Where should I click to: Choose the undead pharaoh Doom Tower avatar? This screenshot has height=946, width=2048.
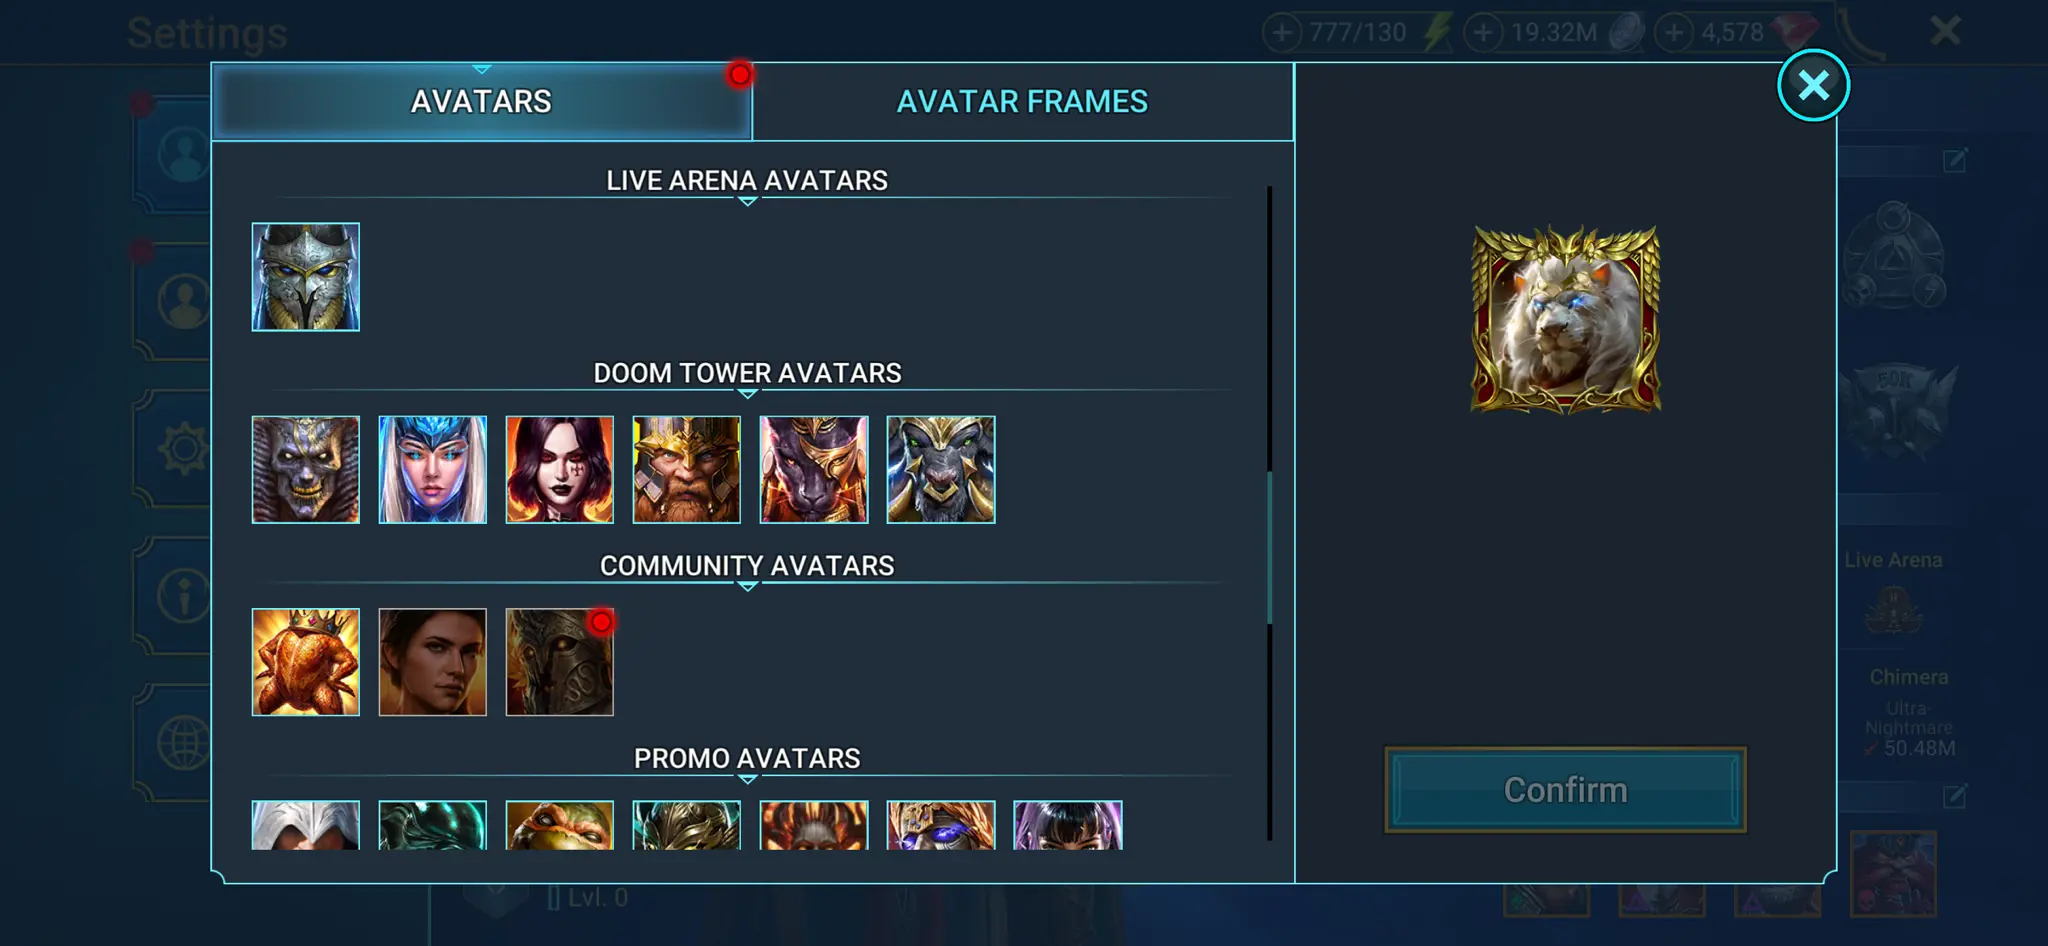point(305,470)
